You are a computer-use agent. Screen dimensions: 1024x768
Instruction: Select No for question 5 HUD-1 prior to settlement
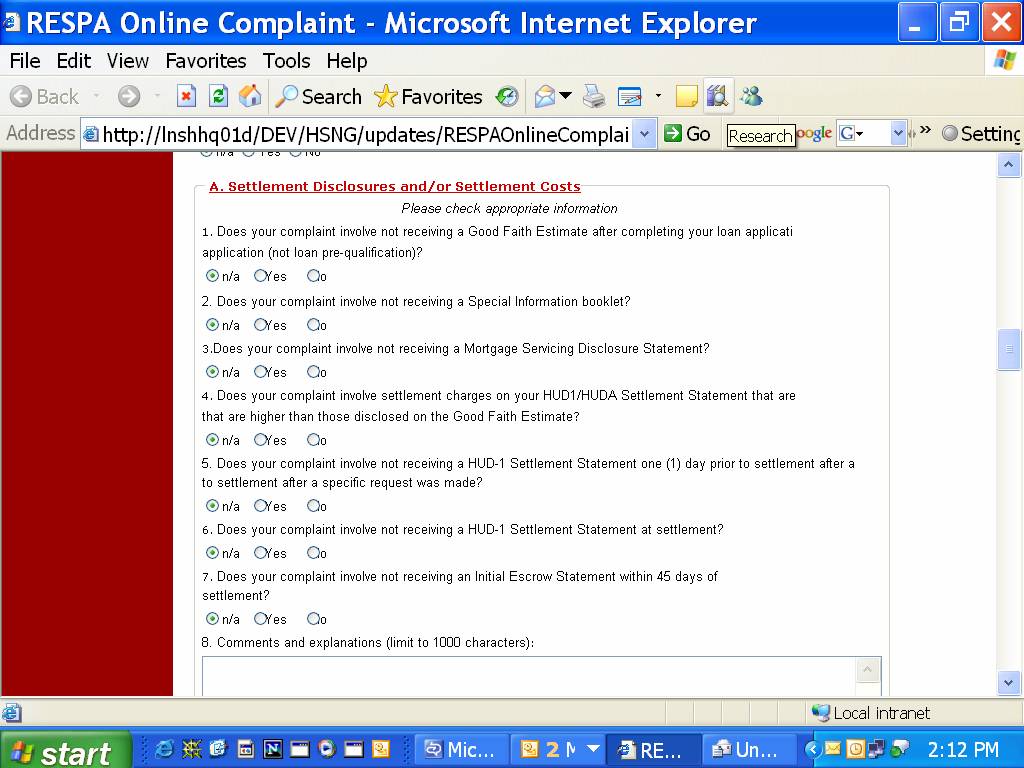(313, 505)
